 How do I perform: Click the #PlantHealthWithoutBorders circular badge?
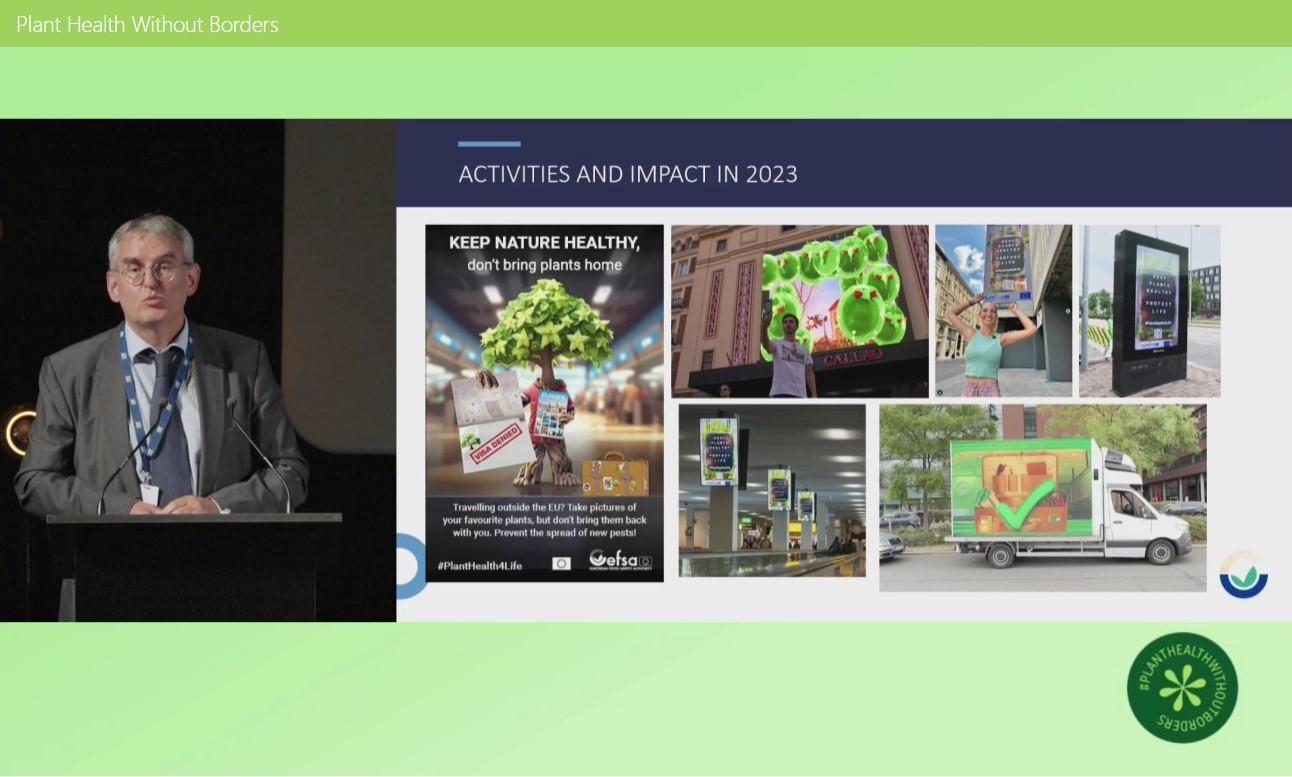pyautogui.click(x=1182, y=688)
